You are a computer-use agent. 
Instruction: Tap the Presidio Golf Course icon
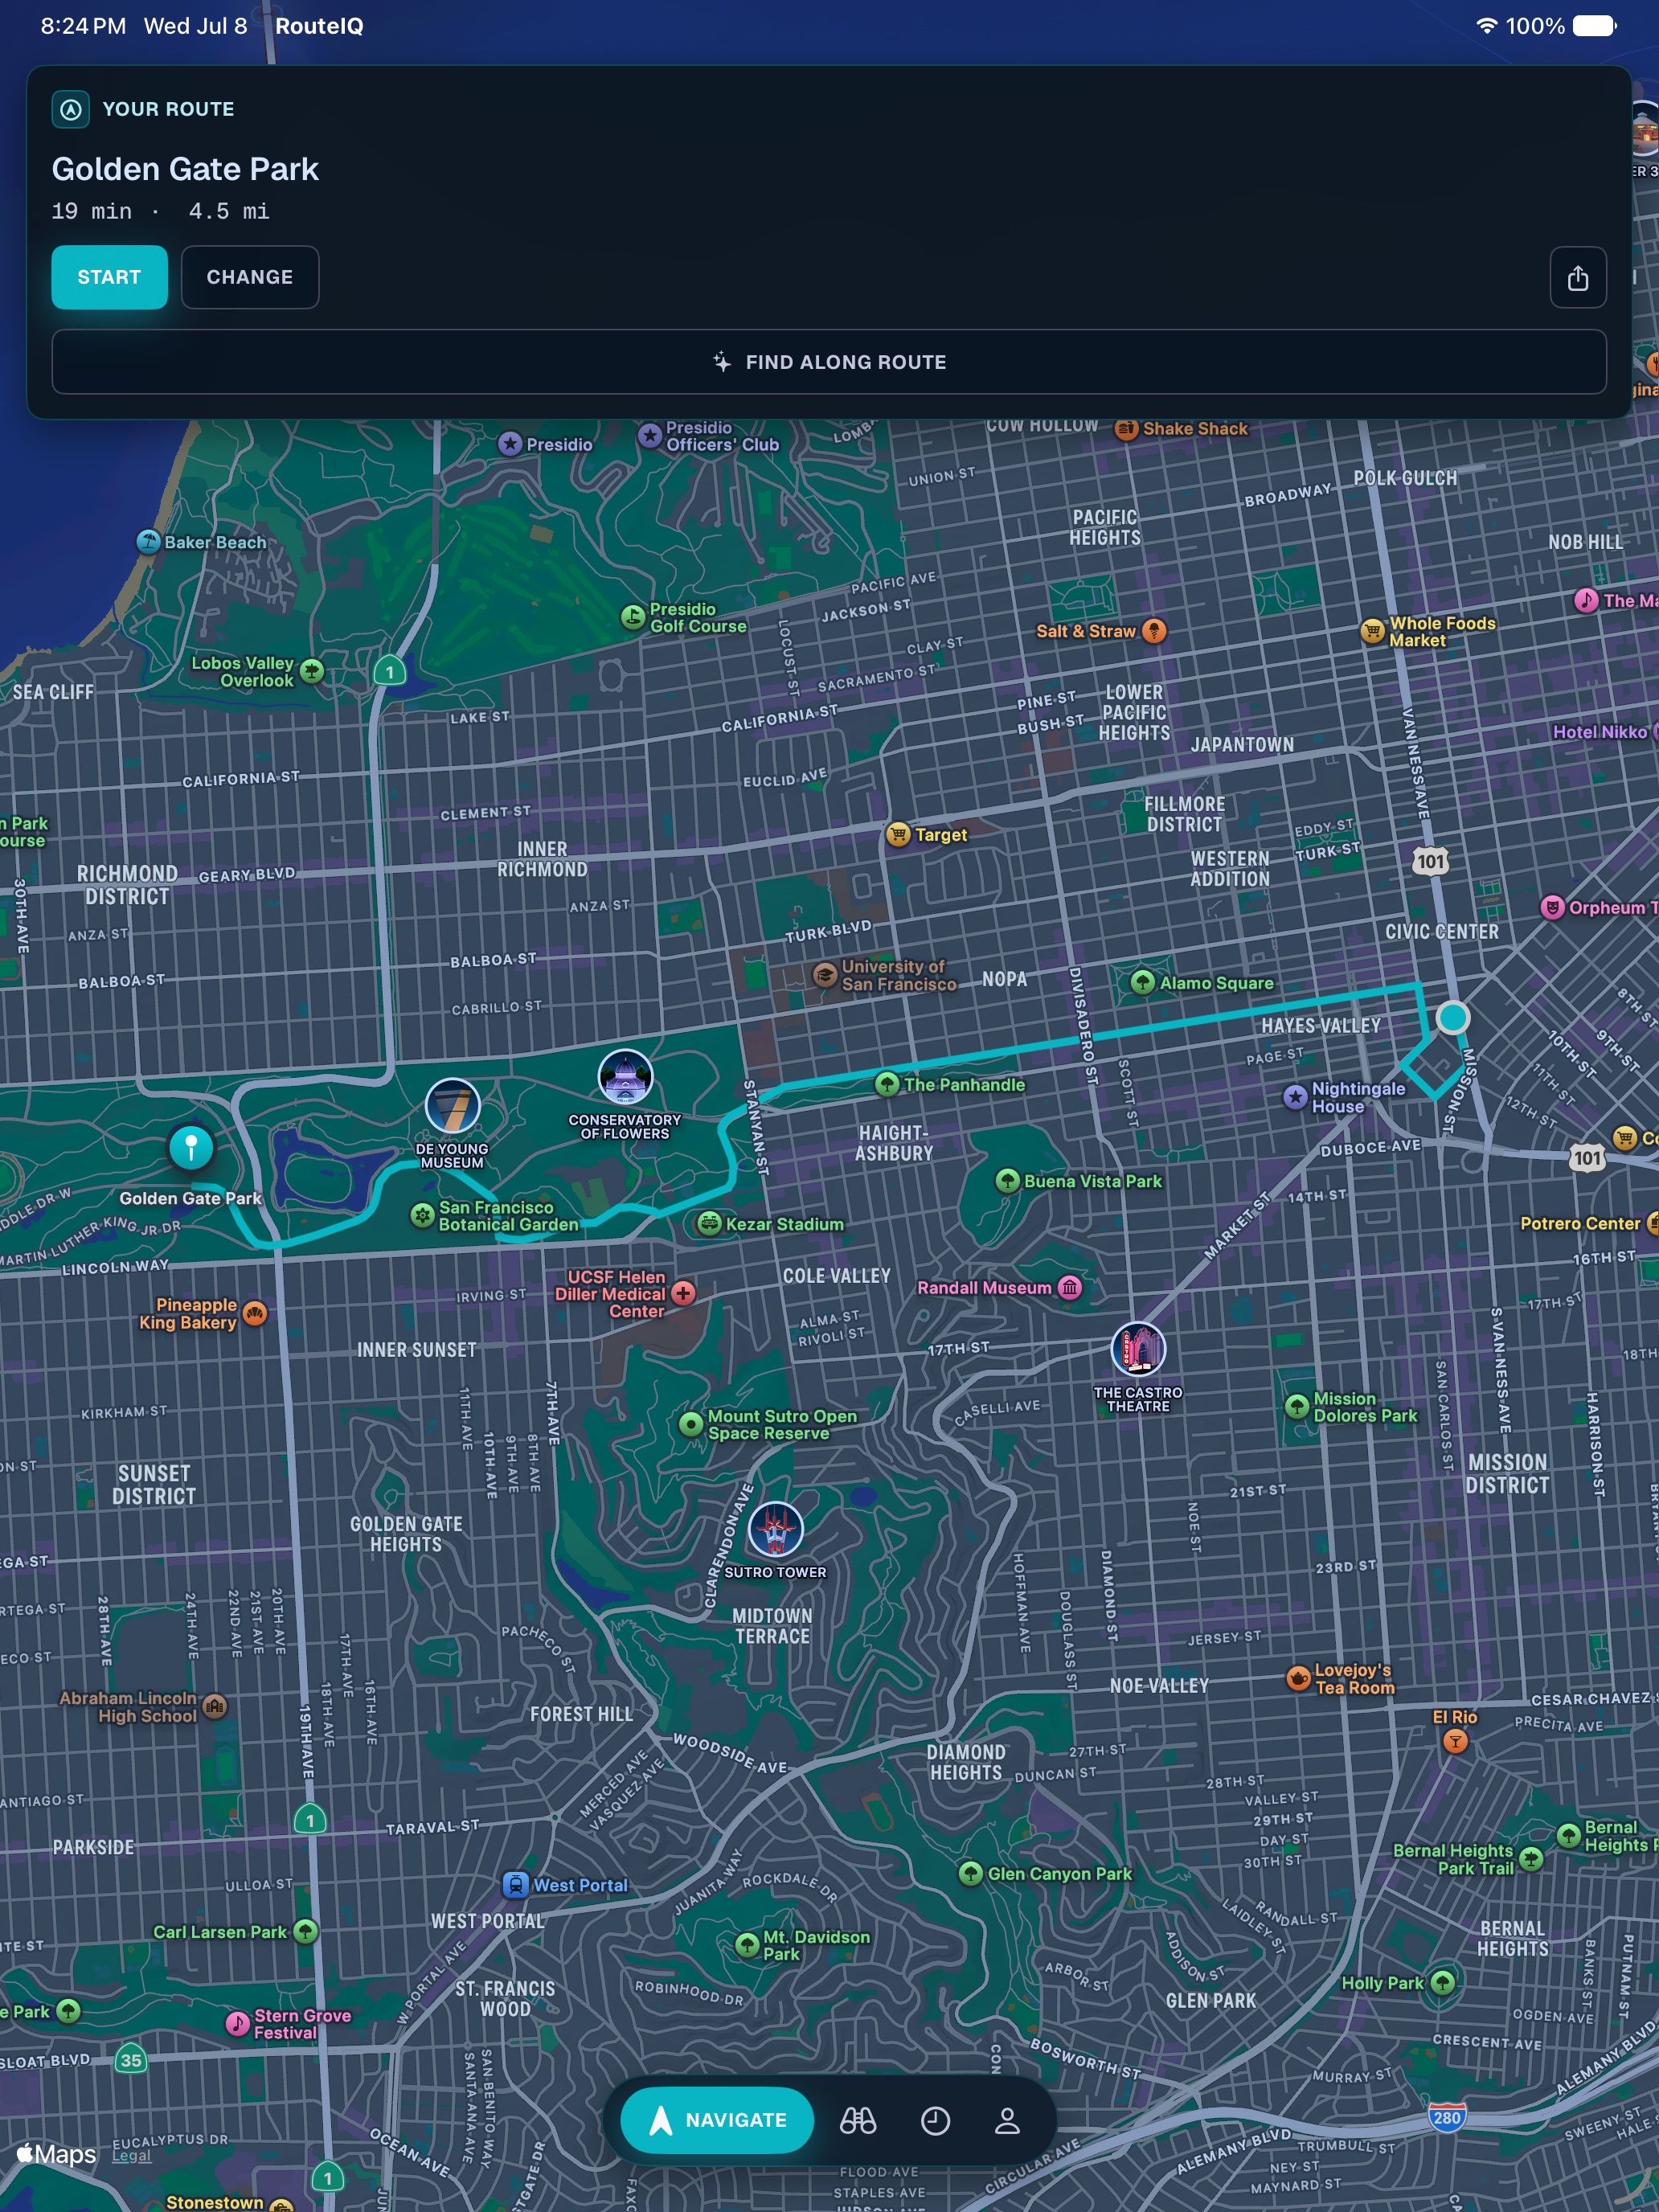click(x=633, y=617)
